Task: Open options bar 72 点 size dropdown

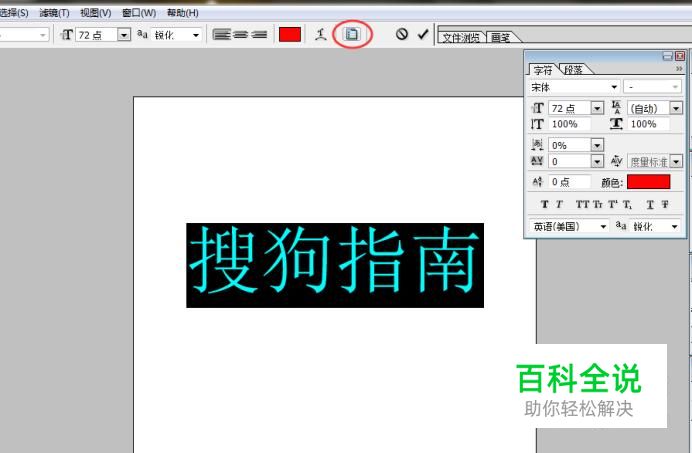Action: 124,34
